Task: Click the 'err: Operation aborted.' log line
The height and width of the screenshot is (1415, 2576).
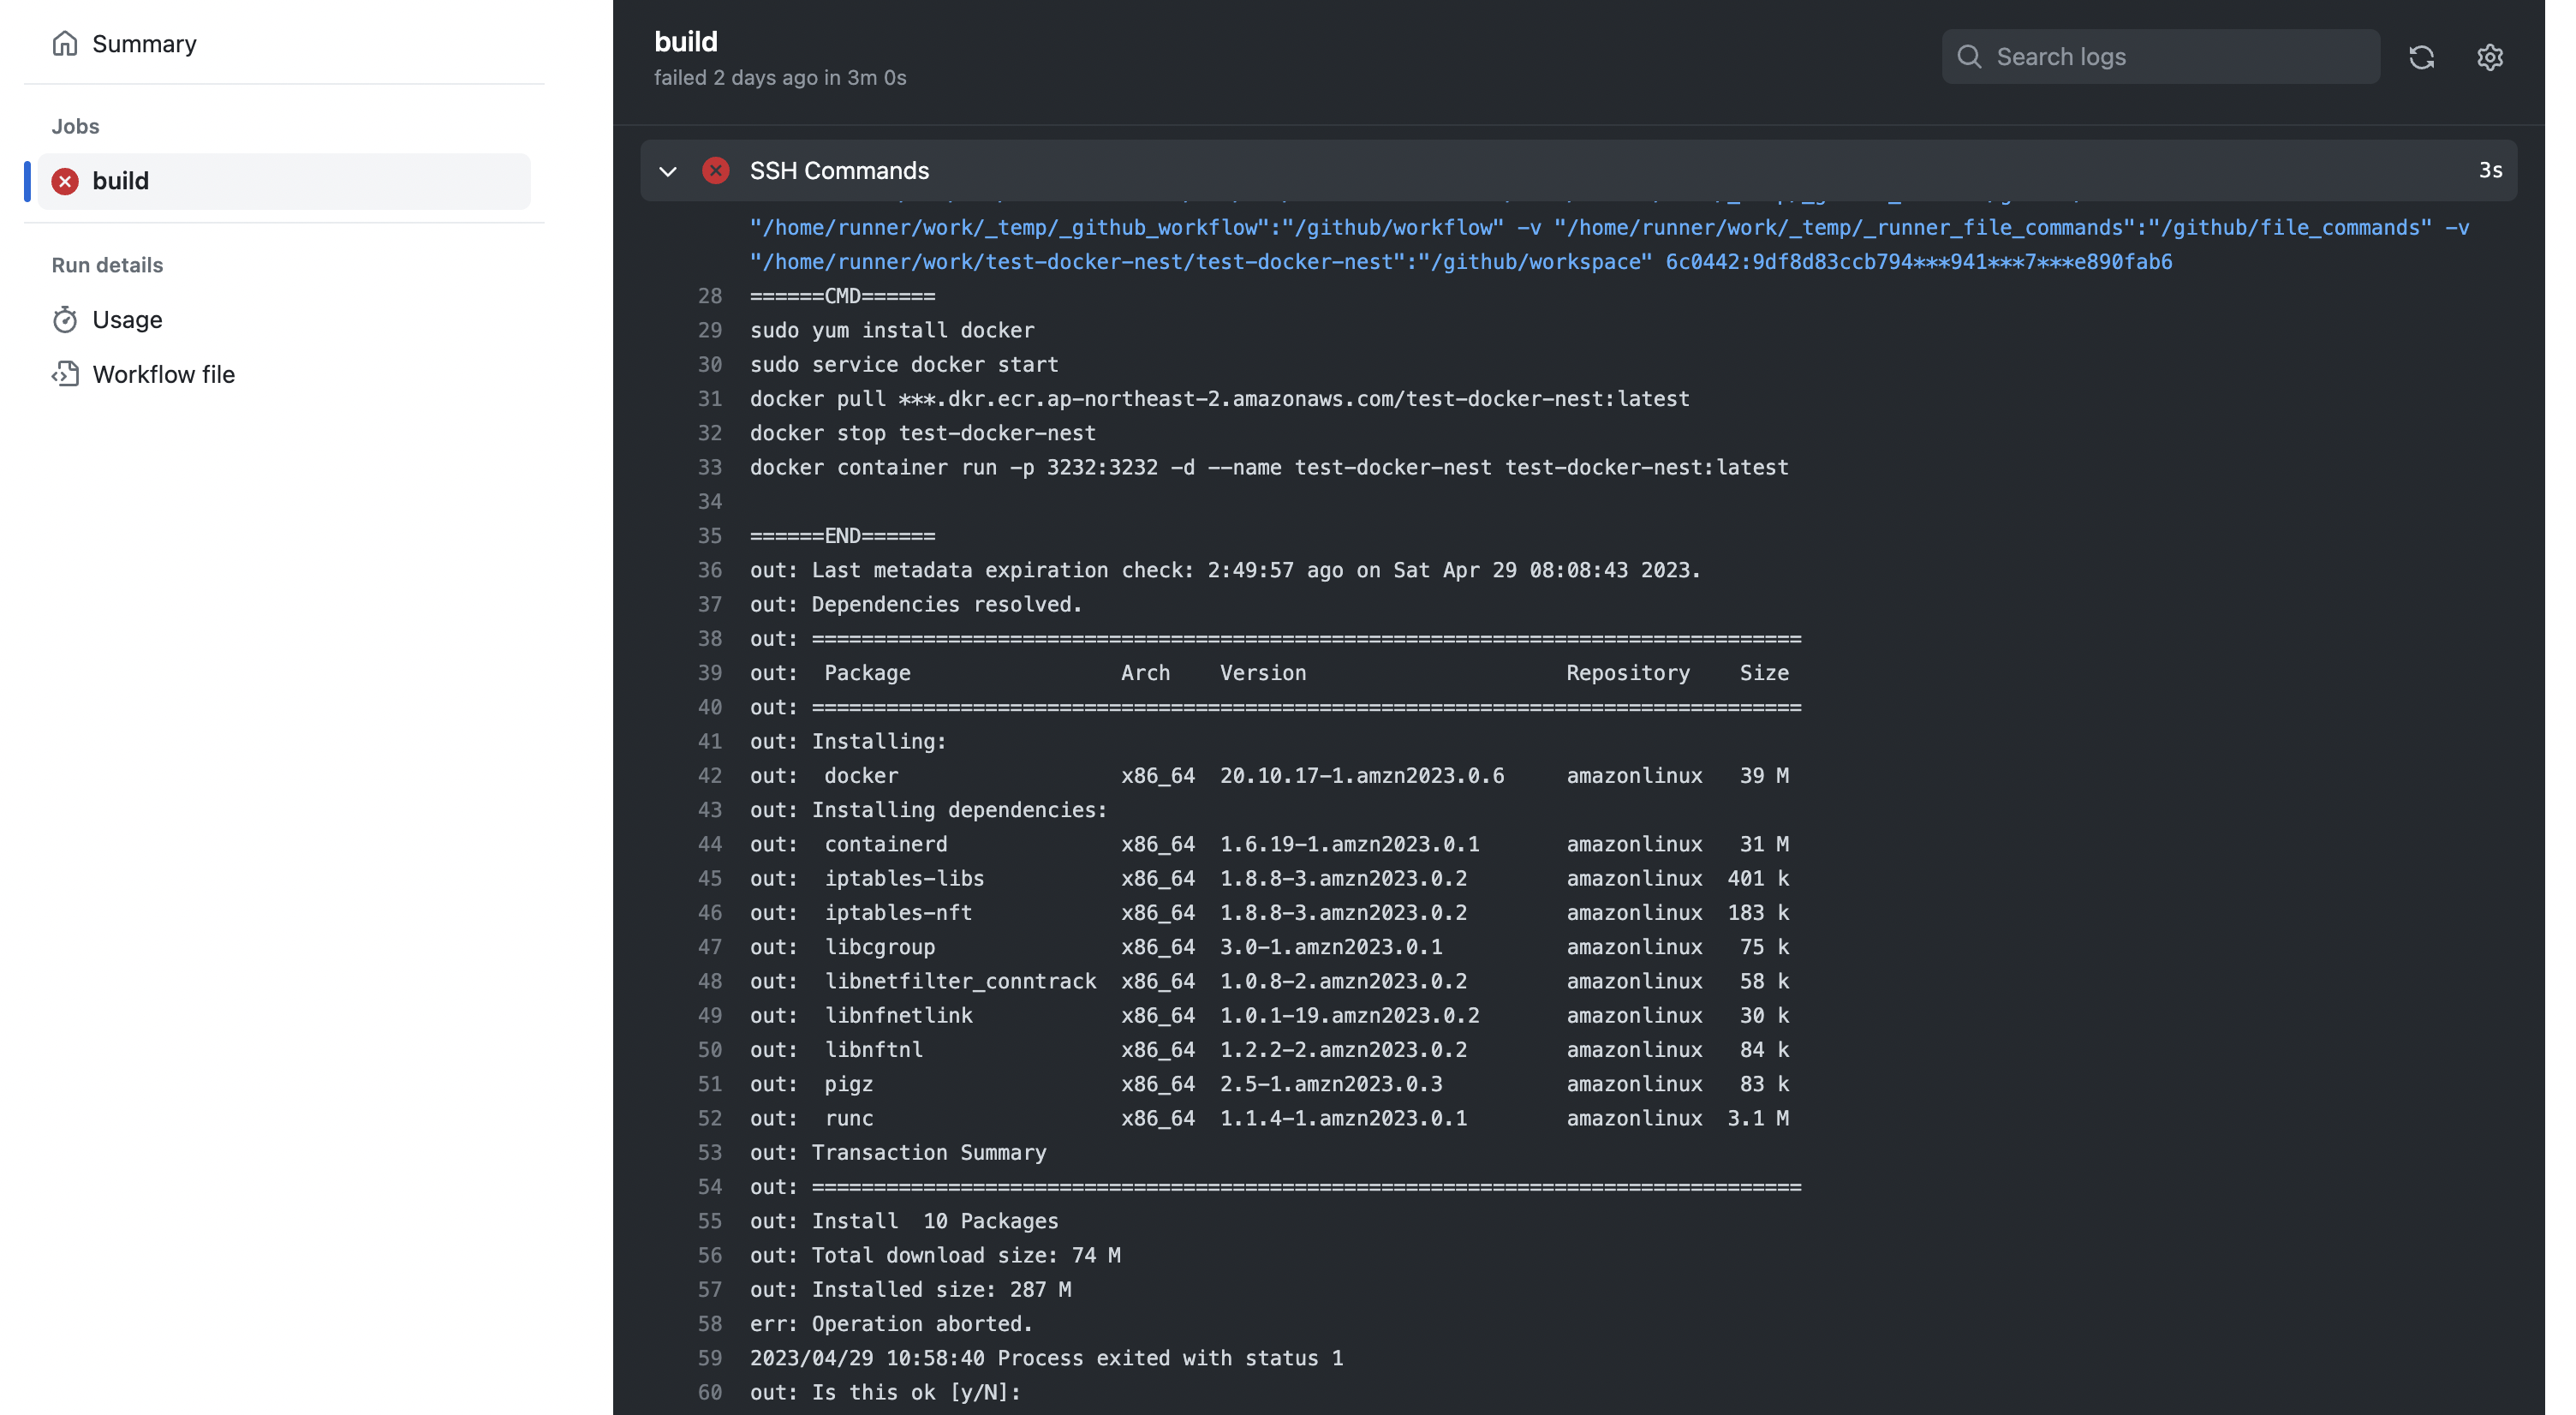Action: coord(891,1324)
